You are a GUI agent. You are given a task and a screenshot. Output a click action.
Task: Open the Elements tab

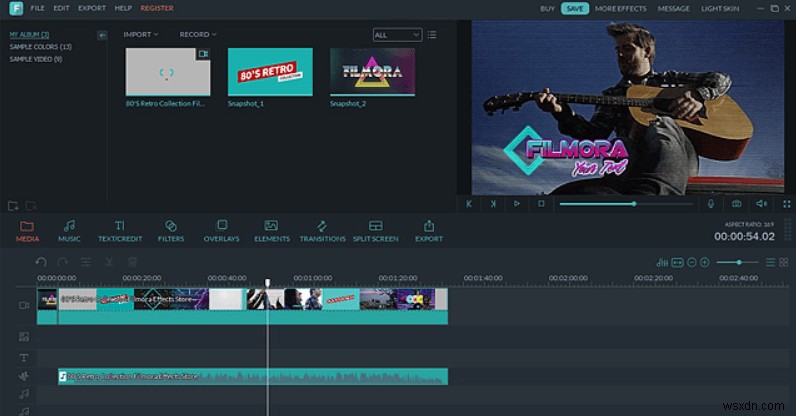point(272,231)
